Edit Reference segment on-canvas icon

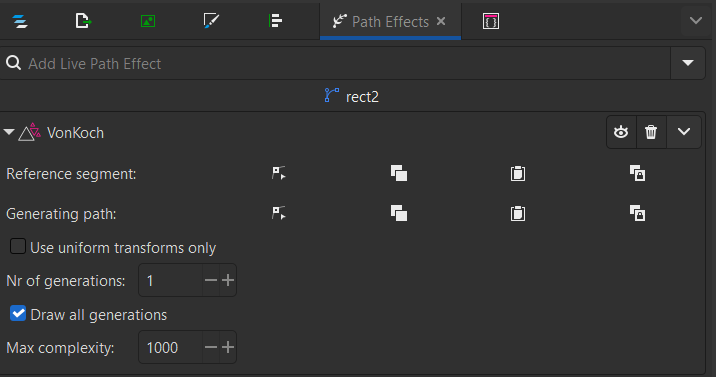(x=279, y=173)
